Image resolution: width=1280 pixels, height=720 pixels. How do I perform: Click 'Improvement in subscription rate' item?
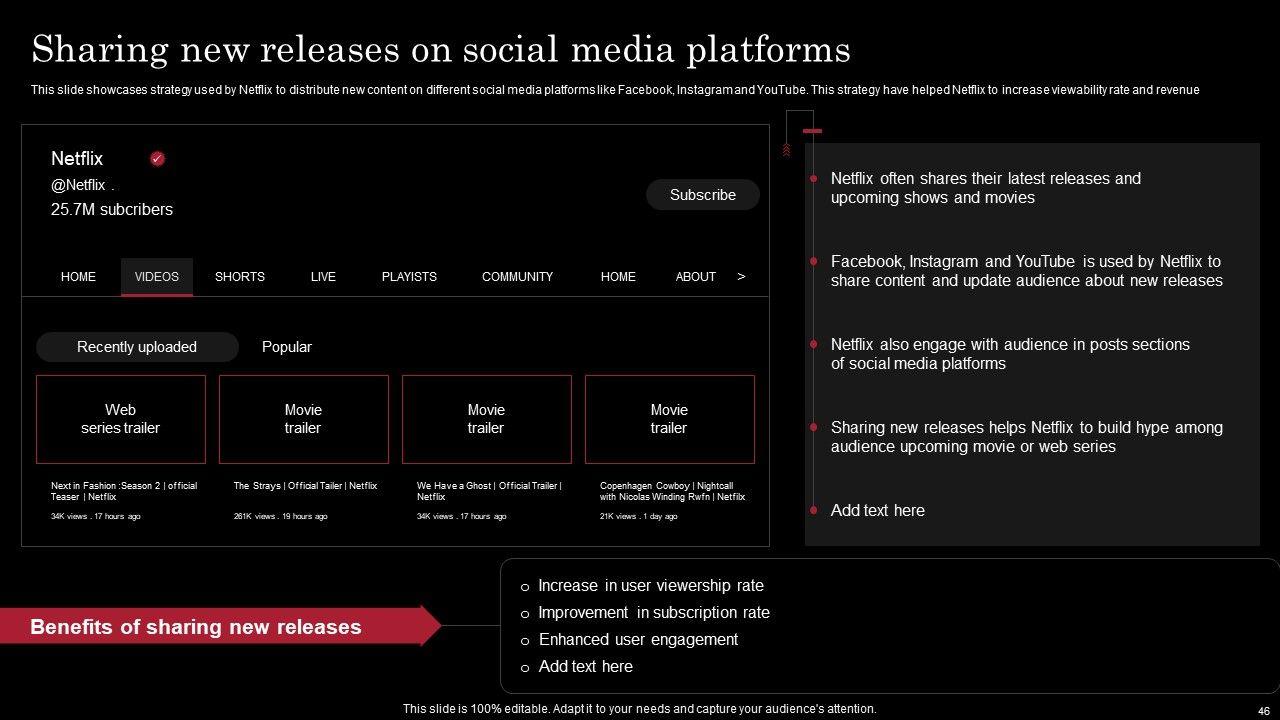tap(654, 613)
